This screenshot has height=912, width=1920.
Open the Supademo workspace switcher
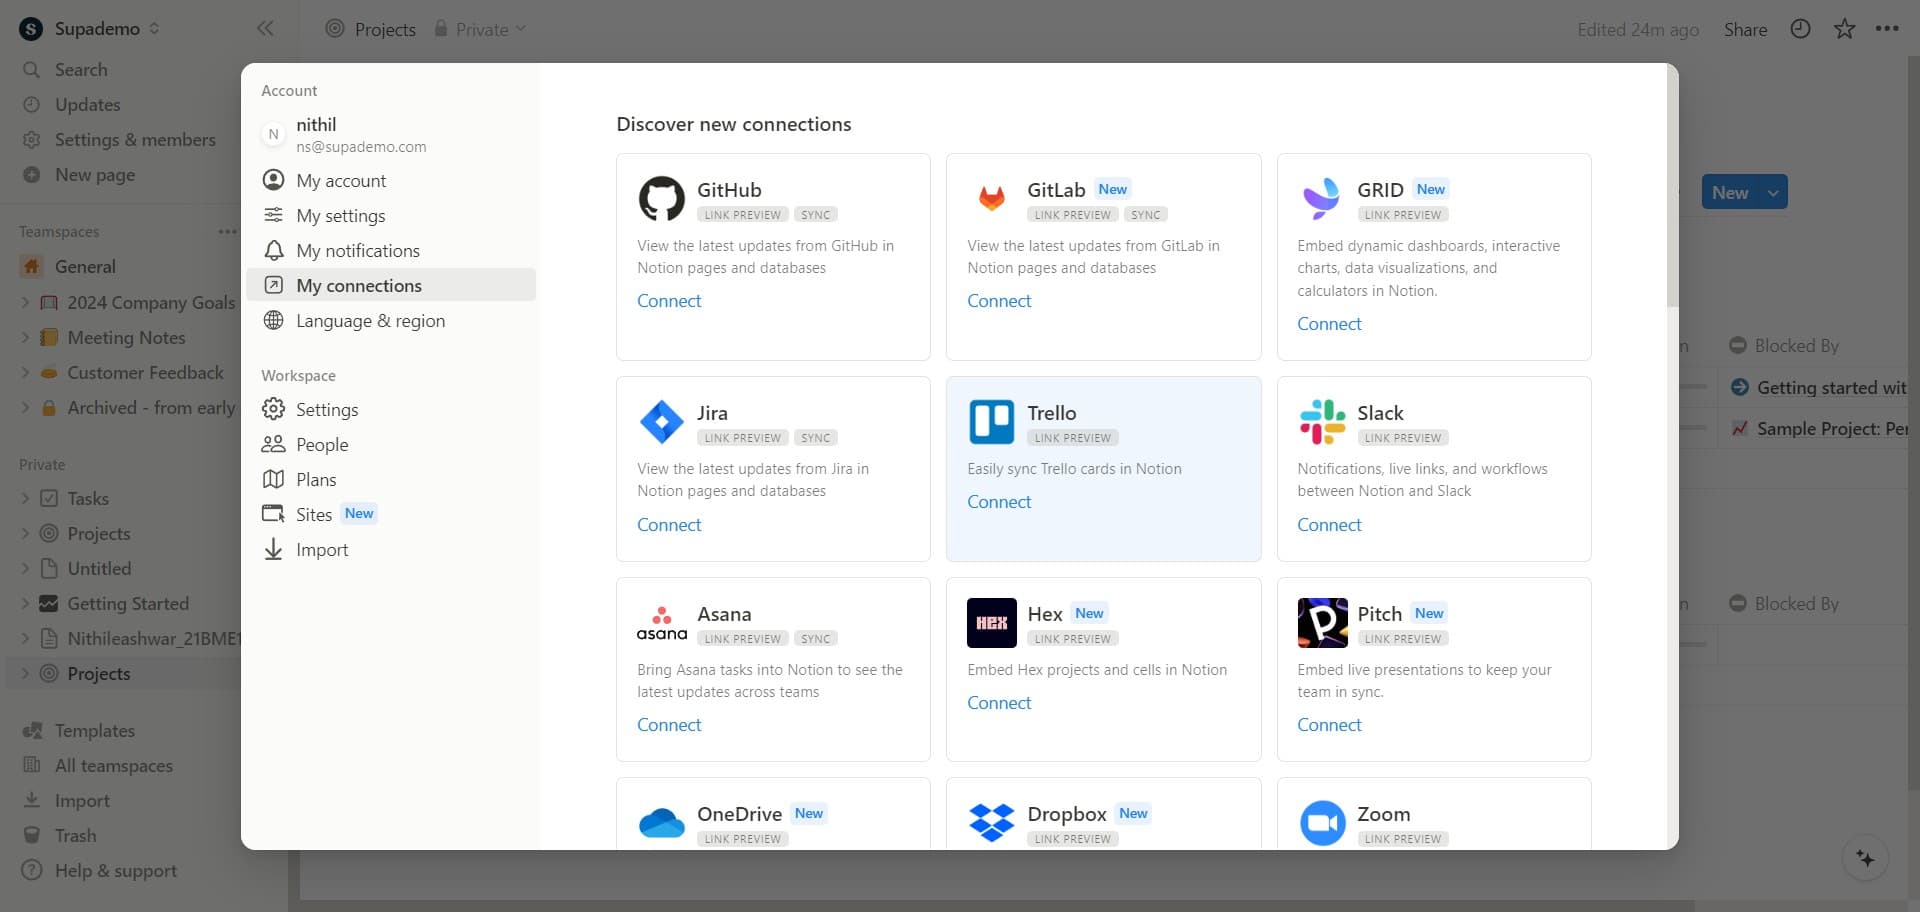[x=90, y=29]
